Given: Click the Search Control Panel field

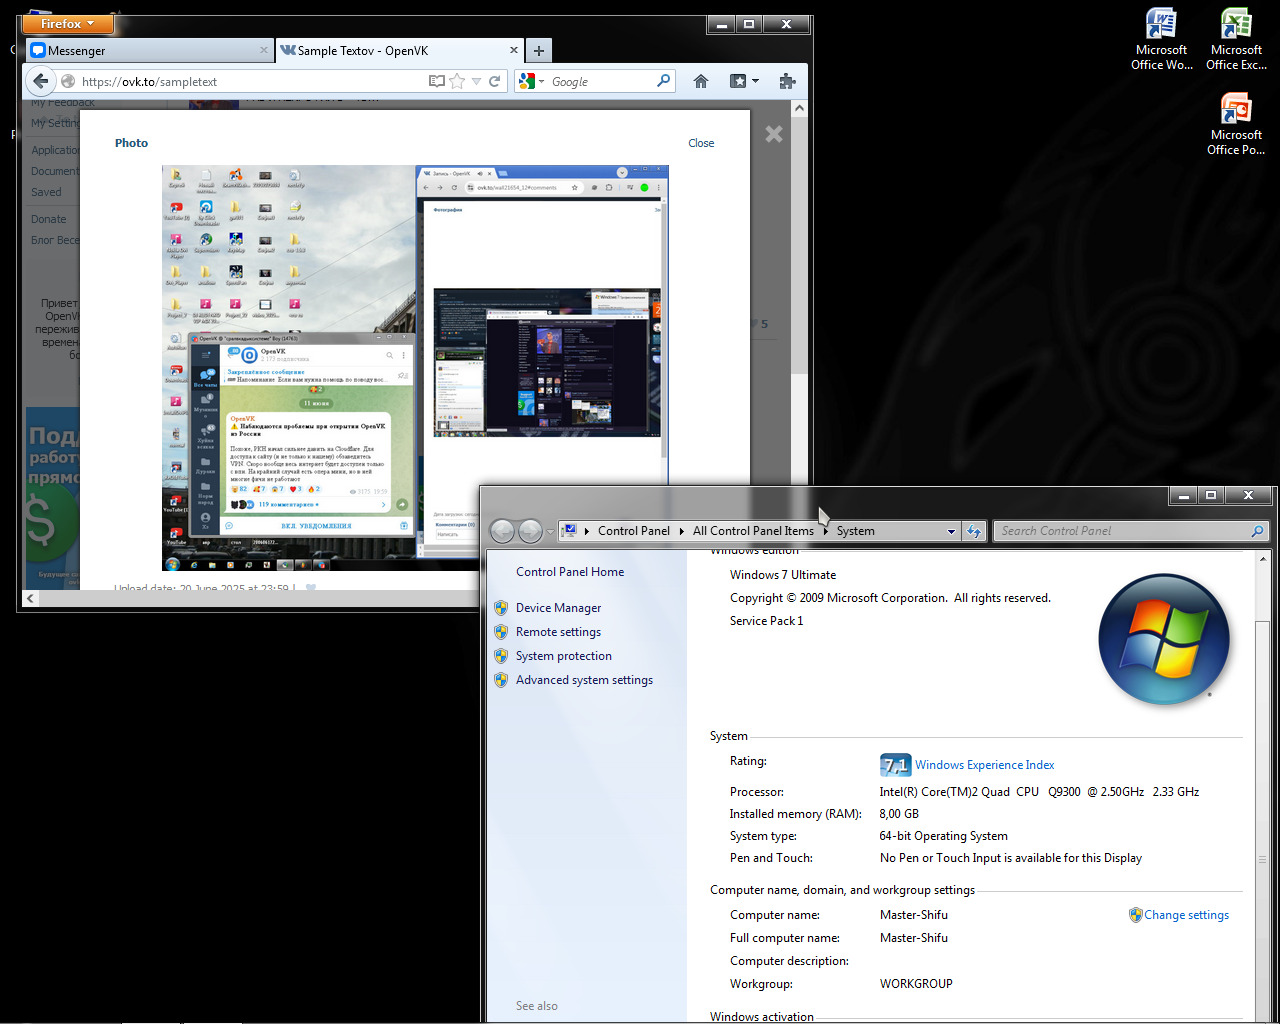Looking at the screenshot, I should point(1120,531).
